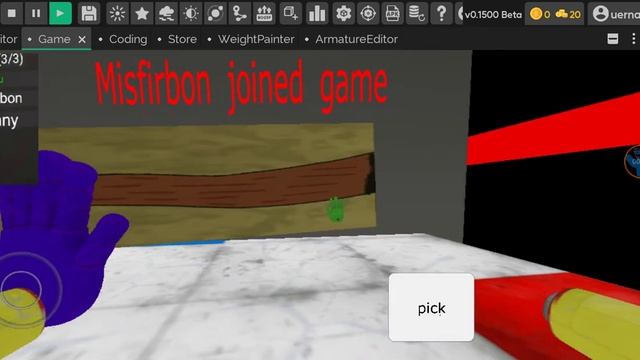The width and height of the screenshot is (640, 360).
Task: Open the brightness contrast icon
Action: pyautogui.click(x=191, y=13)
